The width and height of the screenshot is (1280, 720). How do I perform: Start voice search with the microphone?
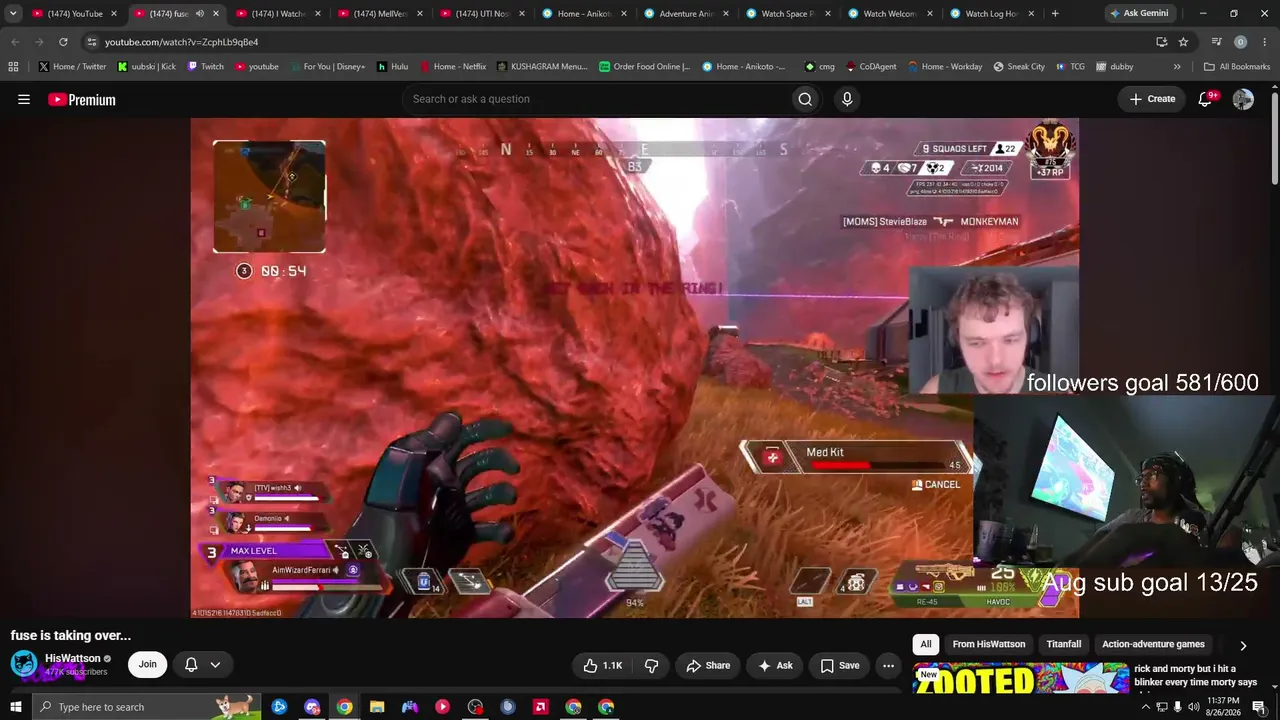tap(847, 99)
